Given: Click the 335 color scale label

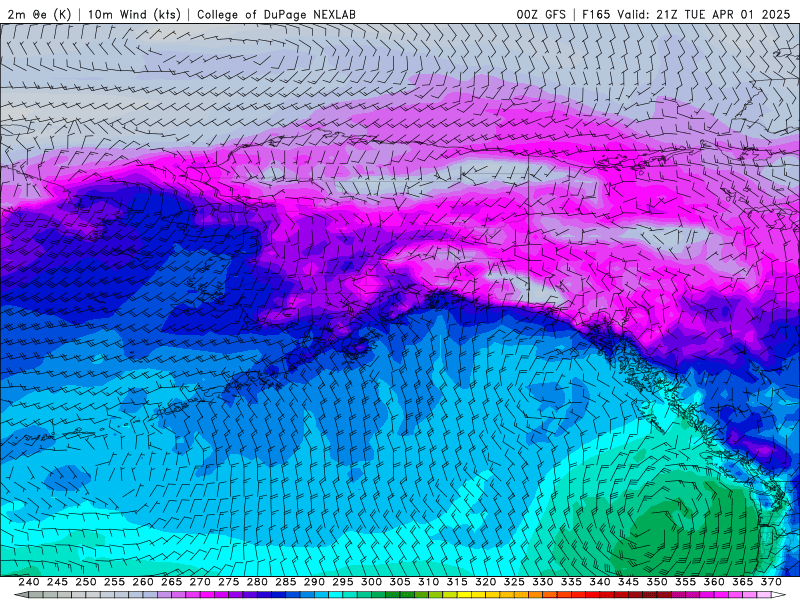Looking at the screenshot, I should click(571, 582).
